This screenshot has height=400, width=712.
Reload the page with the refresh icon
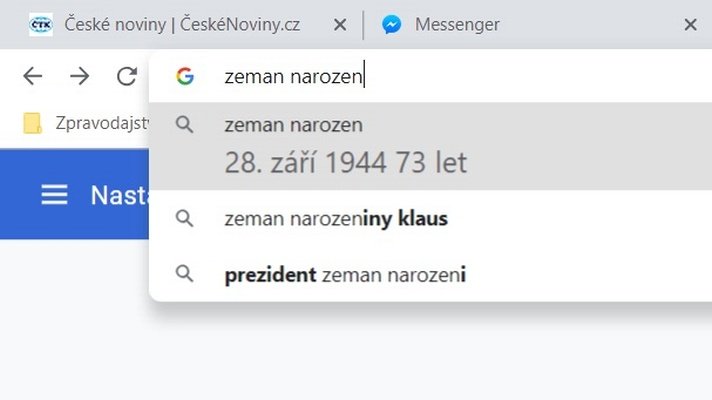pyautogui.click(x=127, y=76)
